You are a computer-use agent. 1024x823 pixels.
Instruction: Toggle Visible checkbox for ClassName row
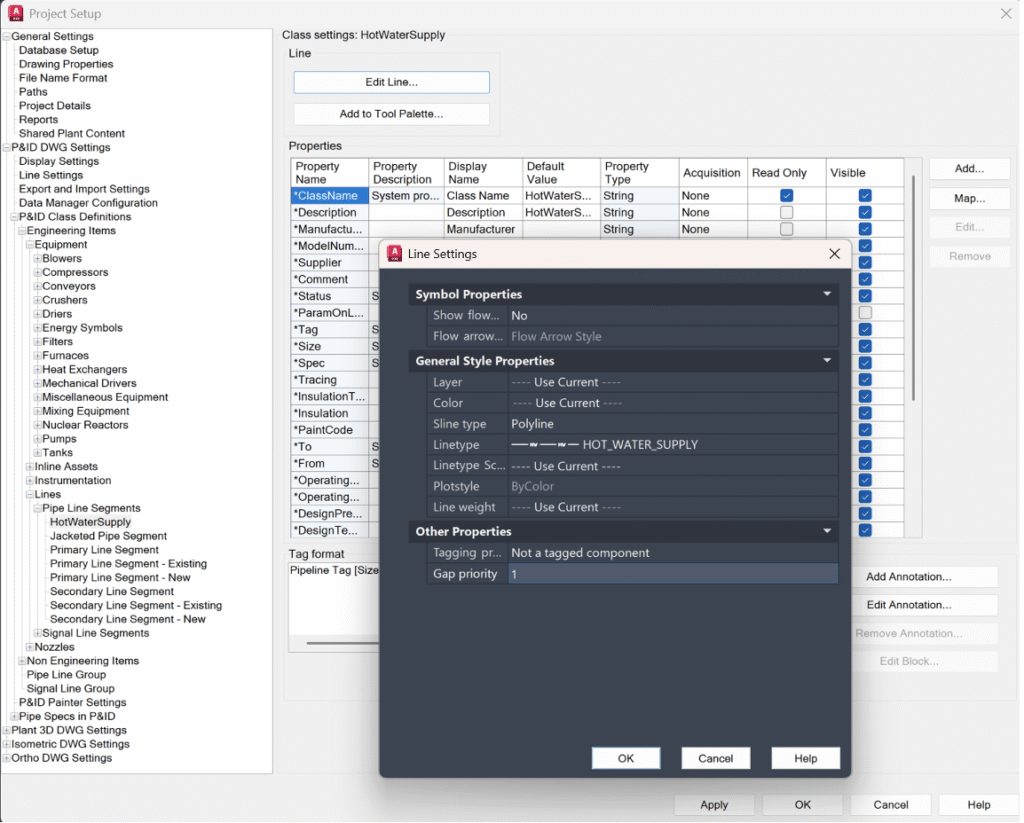pyautogui.click(x=865, y=195)
